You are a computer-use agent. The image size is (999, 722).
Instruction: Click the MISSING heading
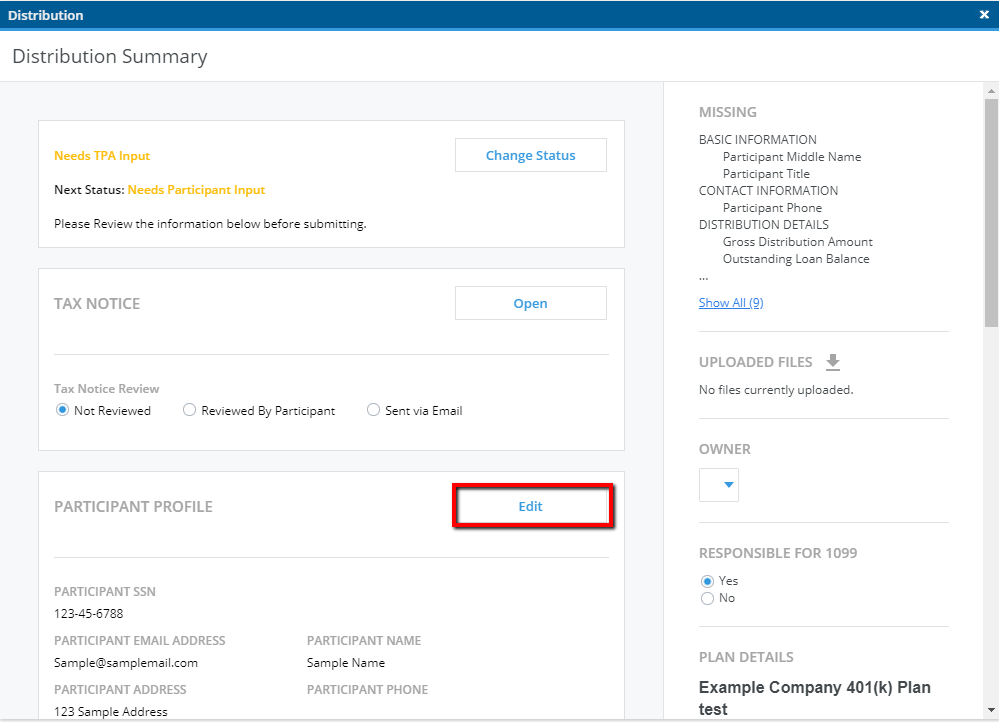pyautogui.click(x=728, y=112)
